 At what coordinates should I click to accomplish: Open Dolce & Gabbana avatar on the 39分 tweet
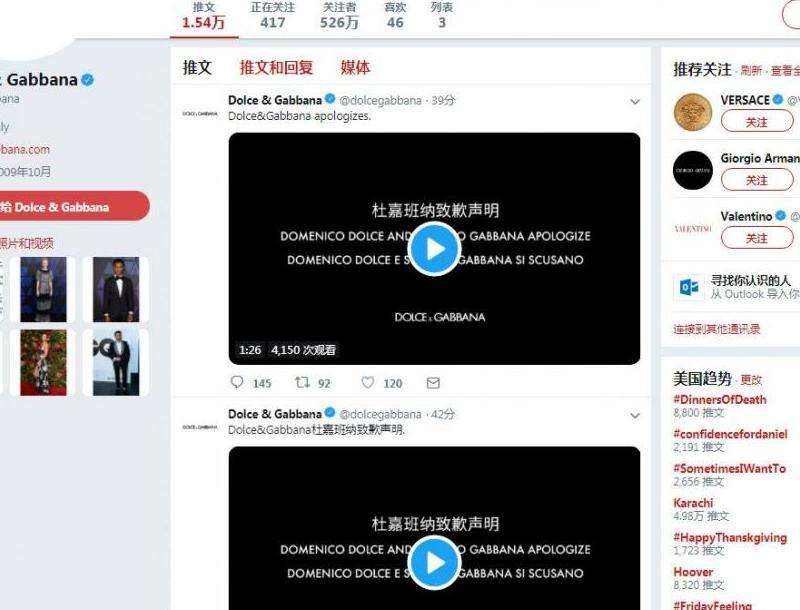pyautogui.click(x=199, y=113)
